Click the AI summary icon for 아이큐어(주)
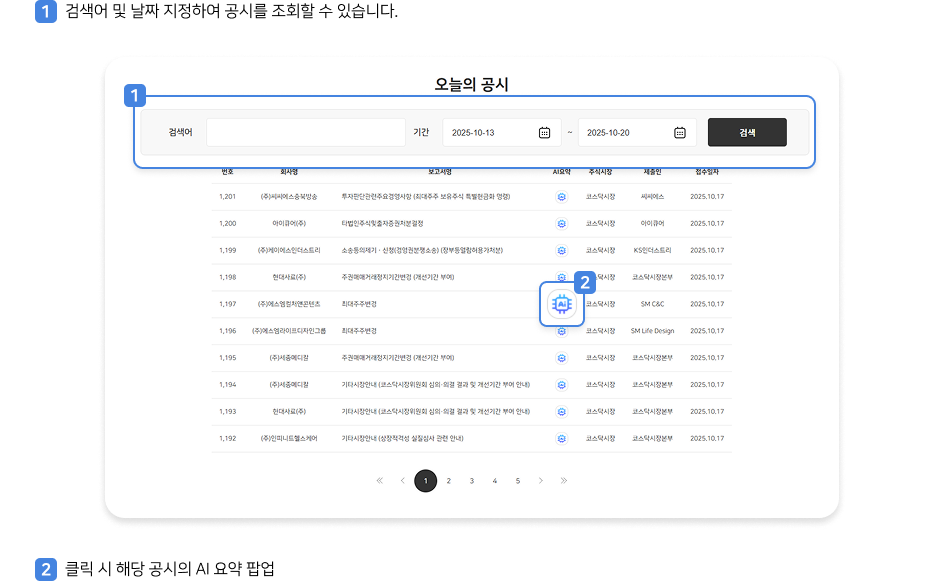 562,223
